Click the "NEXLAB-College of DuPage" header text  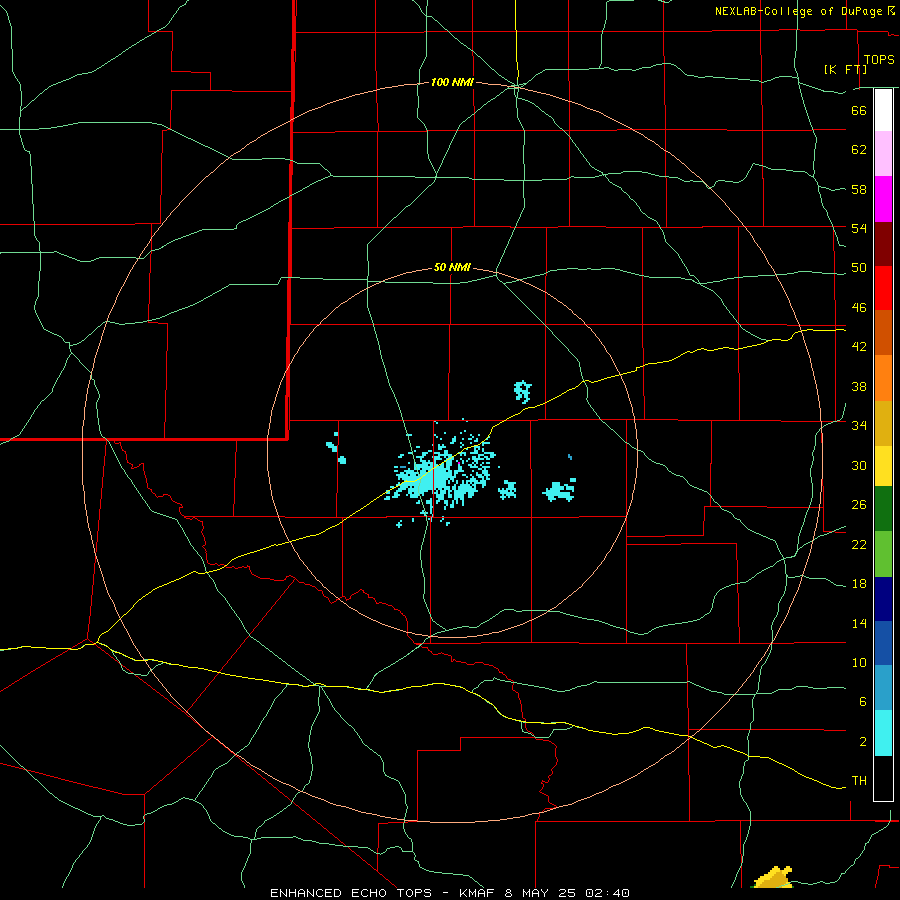(x=801, y=11)
